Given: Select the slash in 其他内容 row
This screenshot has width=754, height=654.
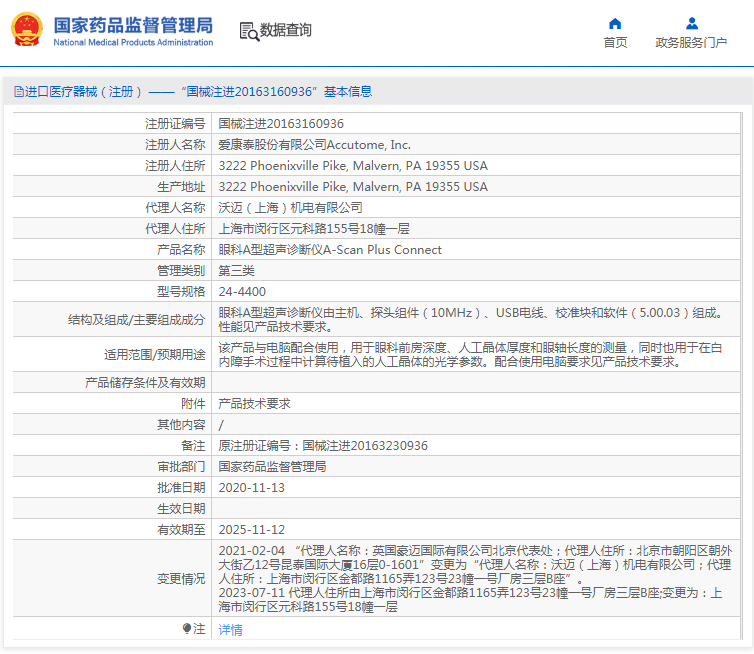Looking at the screenshot, I should click(x=221, y=425).
